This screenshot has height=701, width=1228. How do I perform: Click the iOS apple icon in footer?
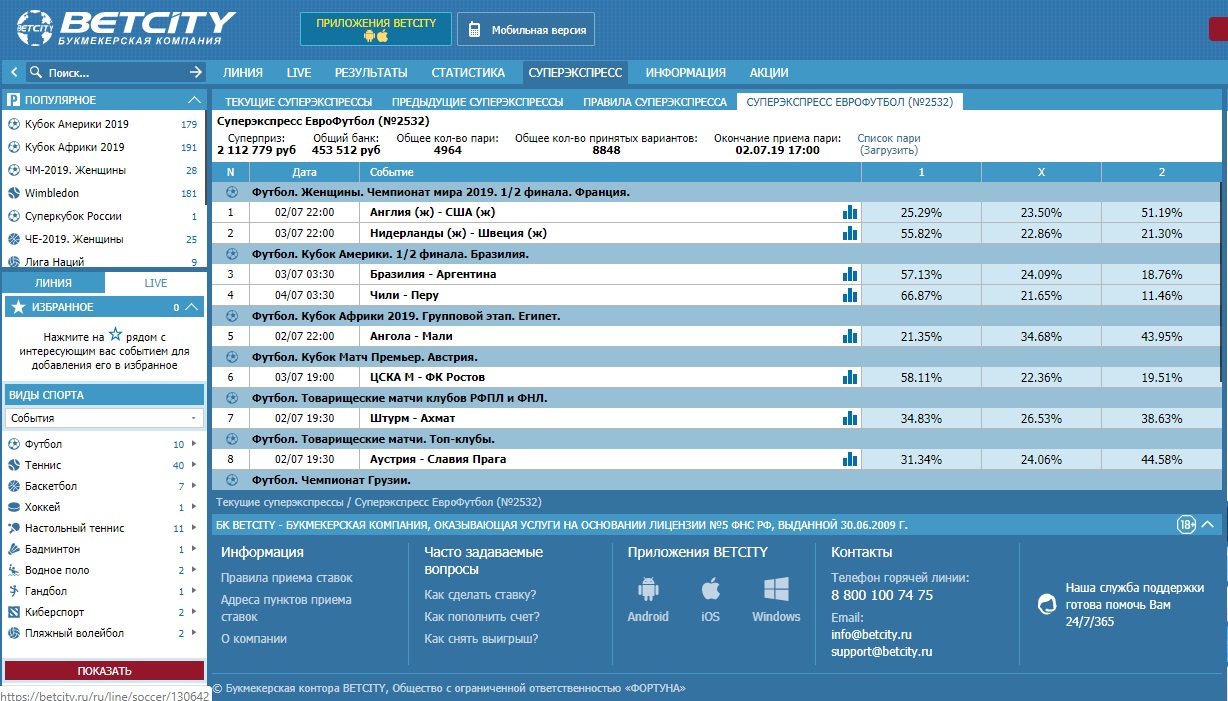point(710,589)
